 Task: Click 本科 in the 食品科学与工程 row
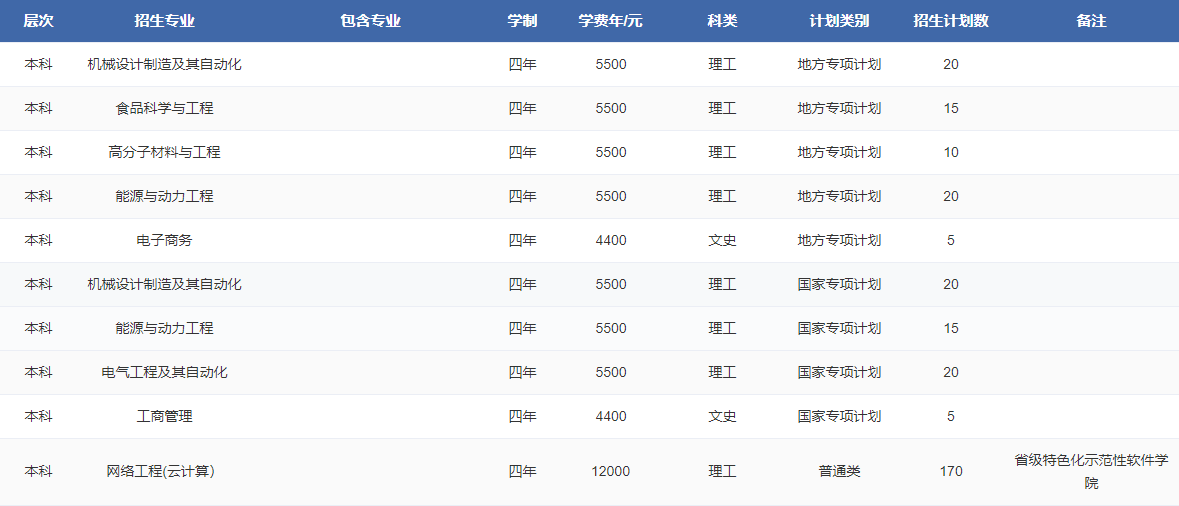click(x=38, y=108)
